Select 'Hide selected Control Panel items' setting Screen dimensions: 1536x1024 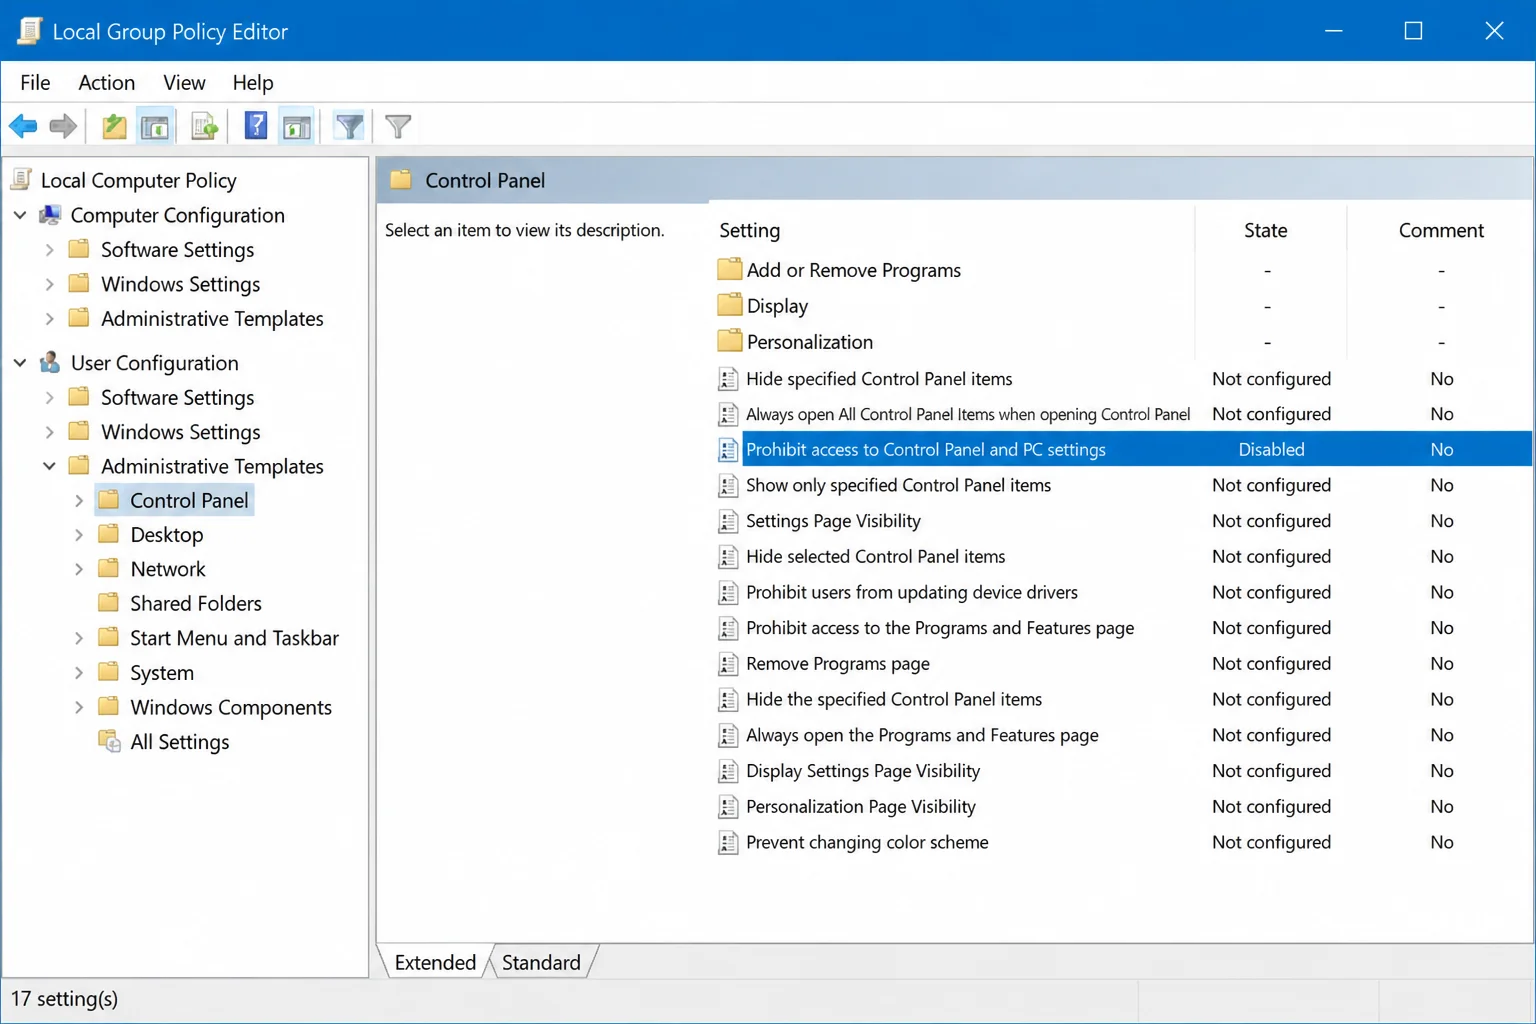[875, 556]
